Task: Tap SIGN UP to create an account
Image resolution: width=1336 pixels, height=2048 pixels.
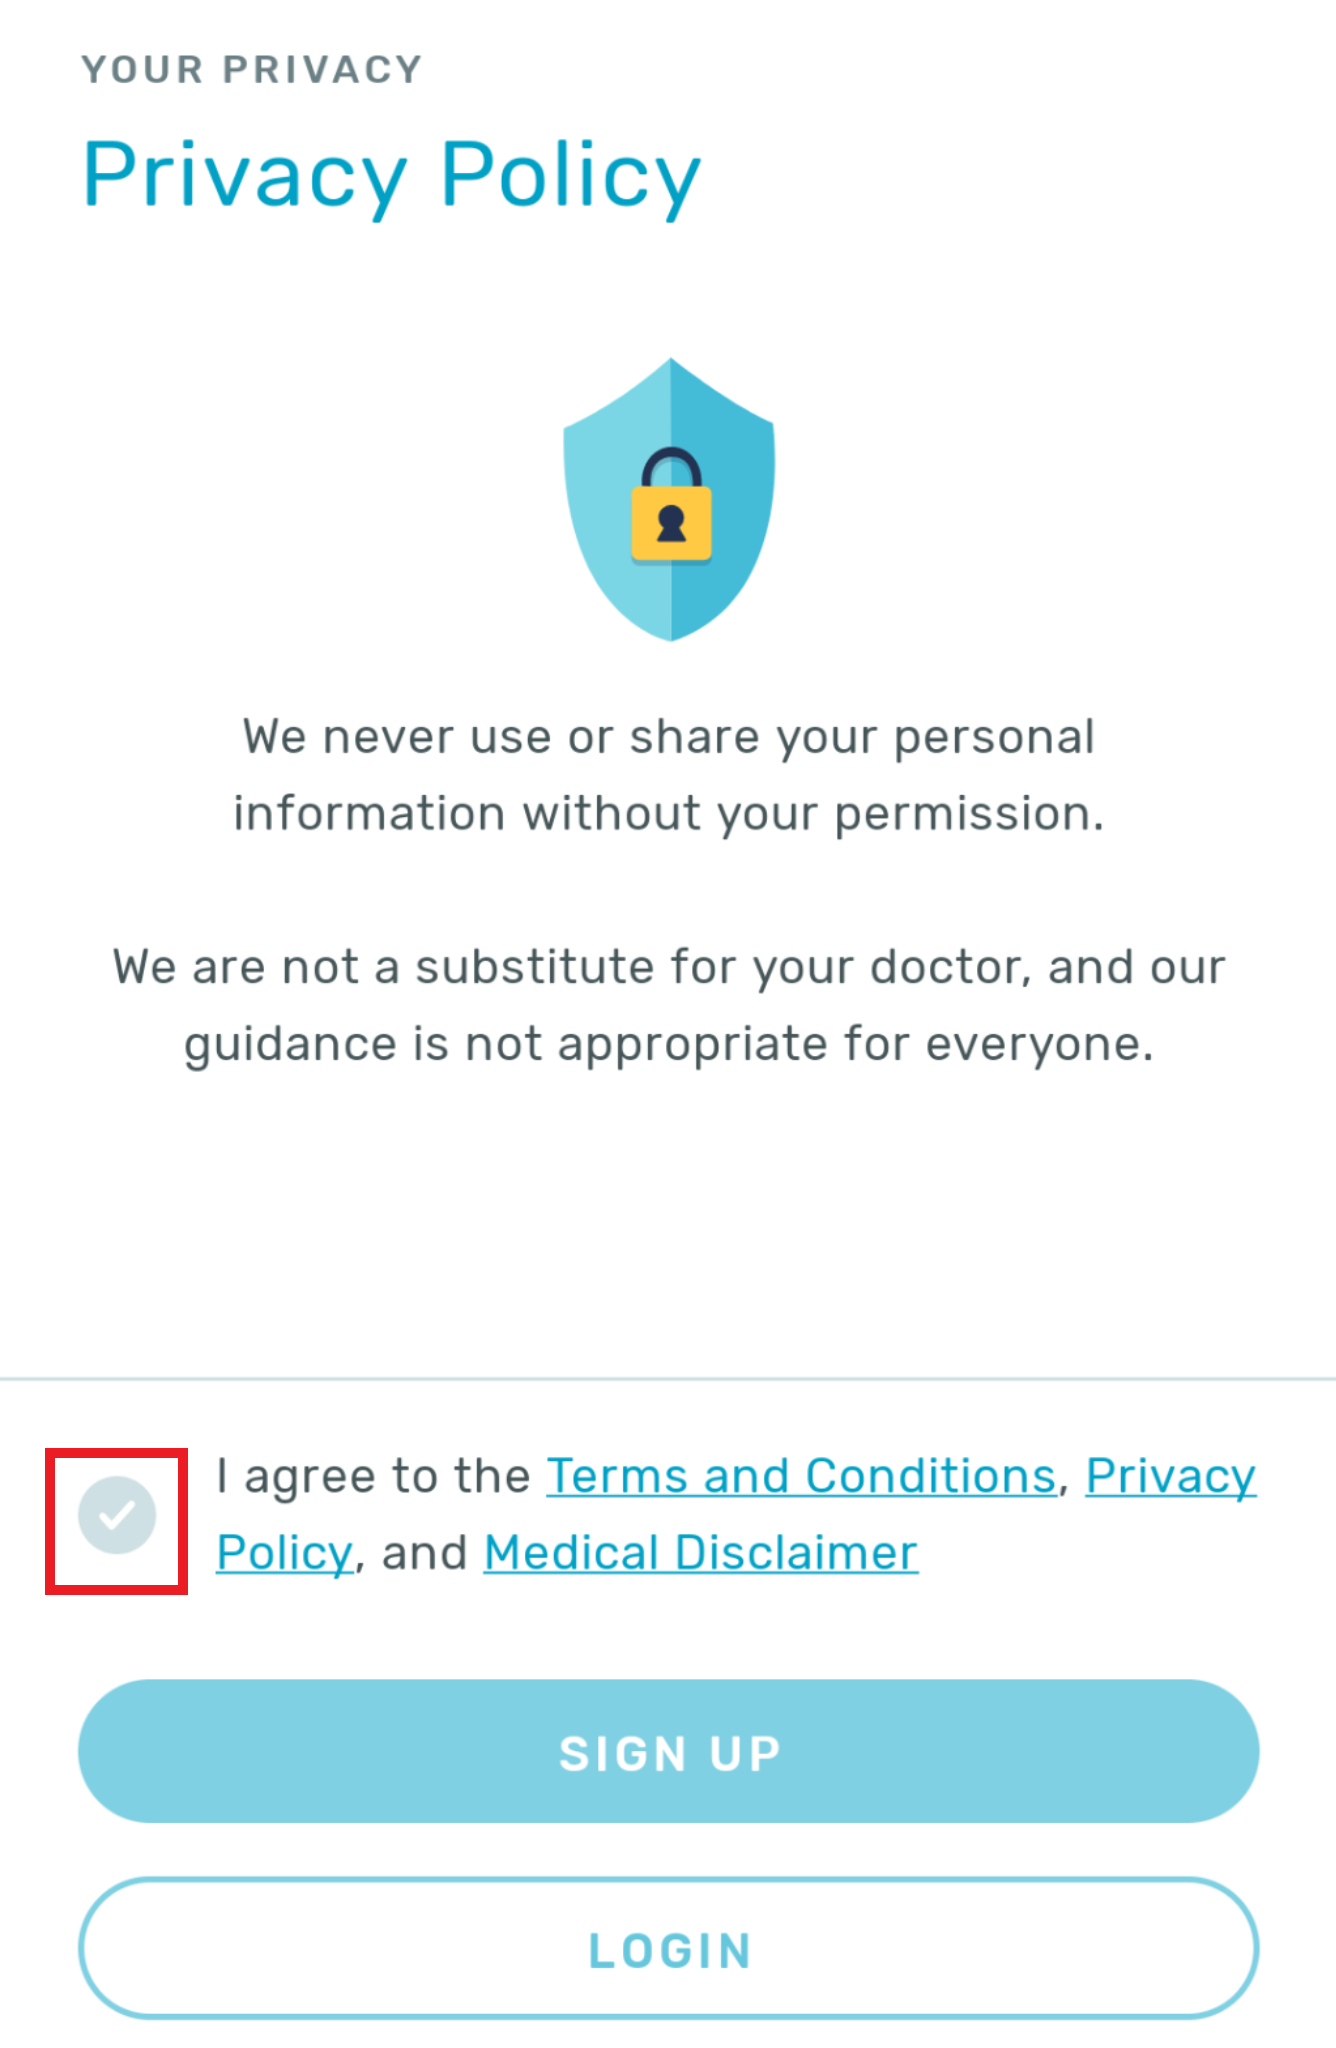Action: click(x=668, y=1751)
